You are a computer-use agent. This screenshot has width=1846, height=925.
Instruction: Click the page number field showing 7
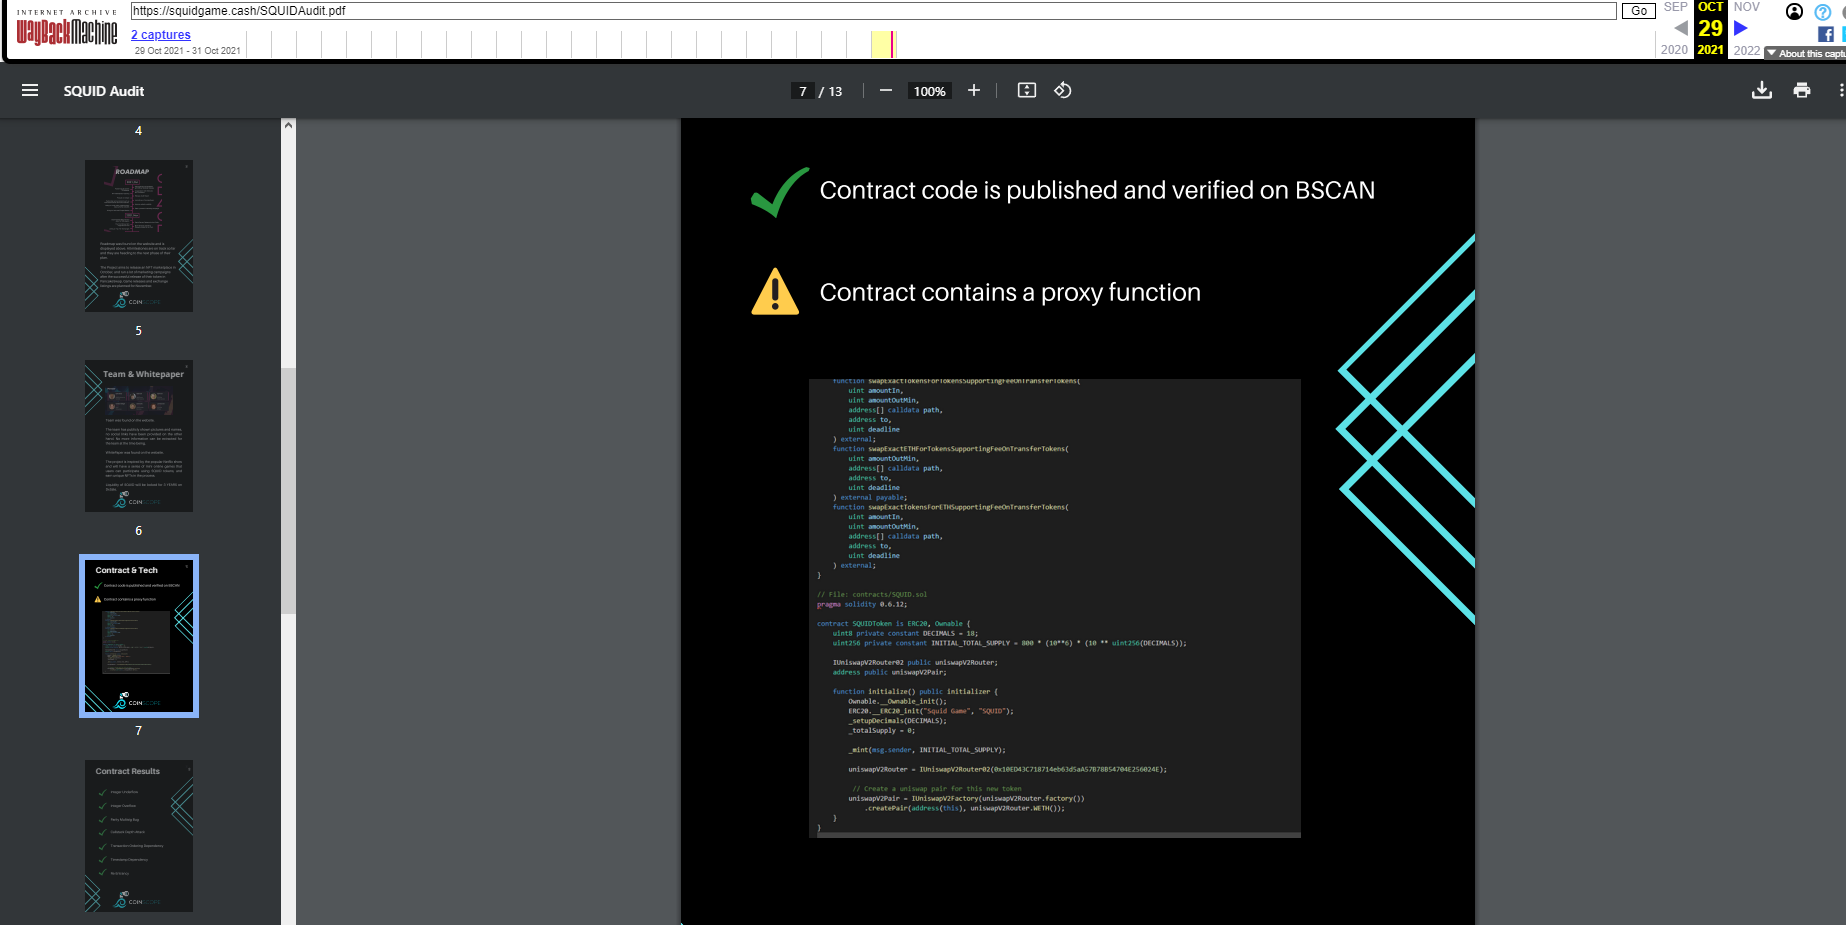point(803,91)
